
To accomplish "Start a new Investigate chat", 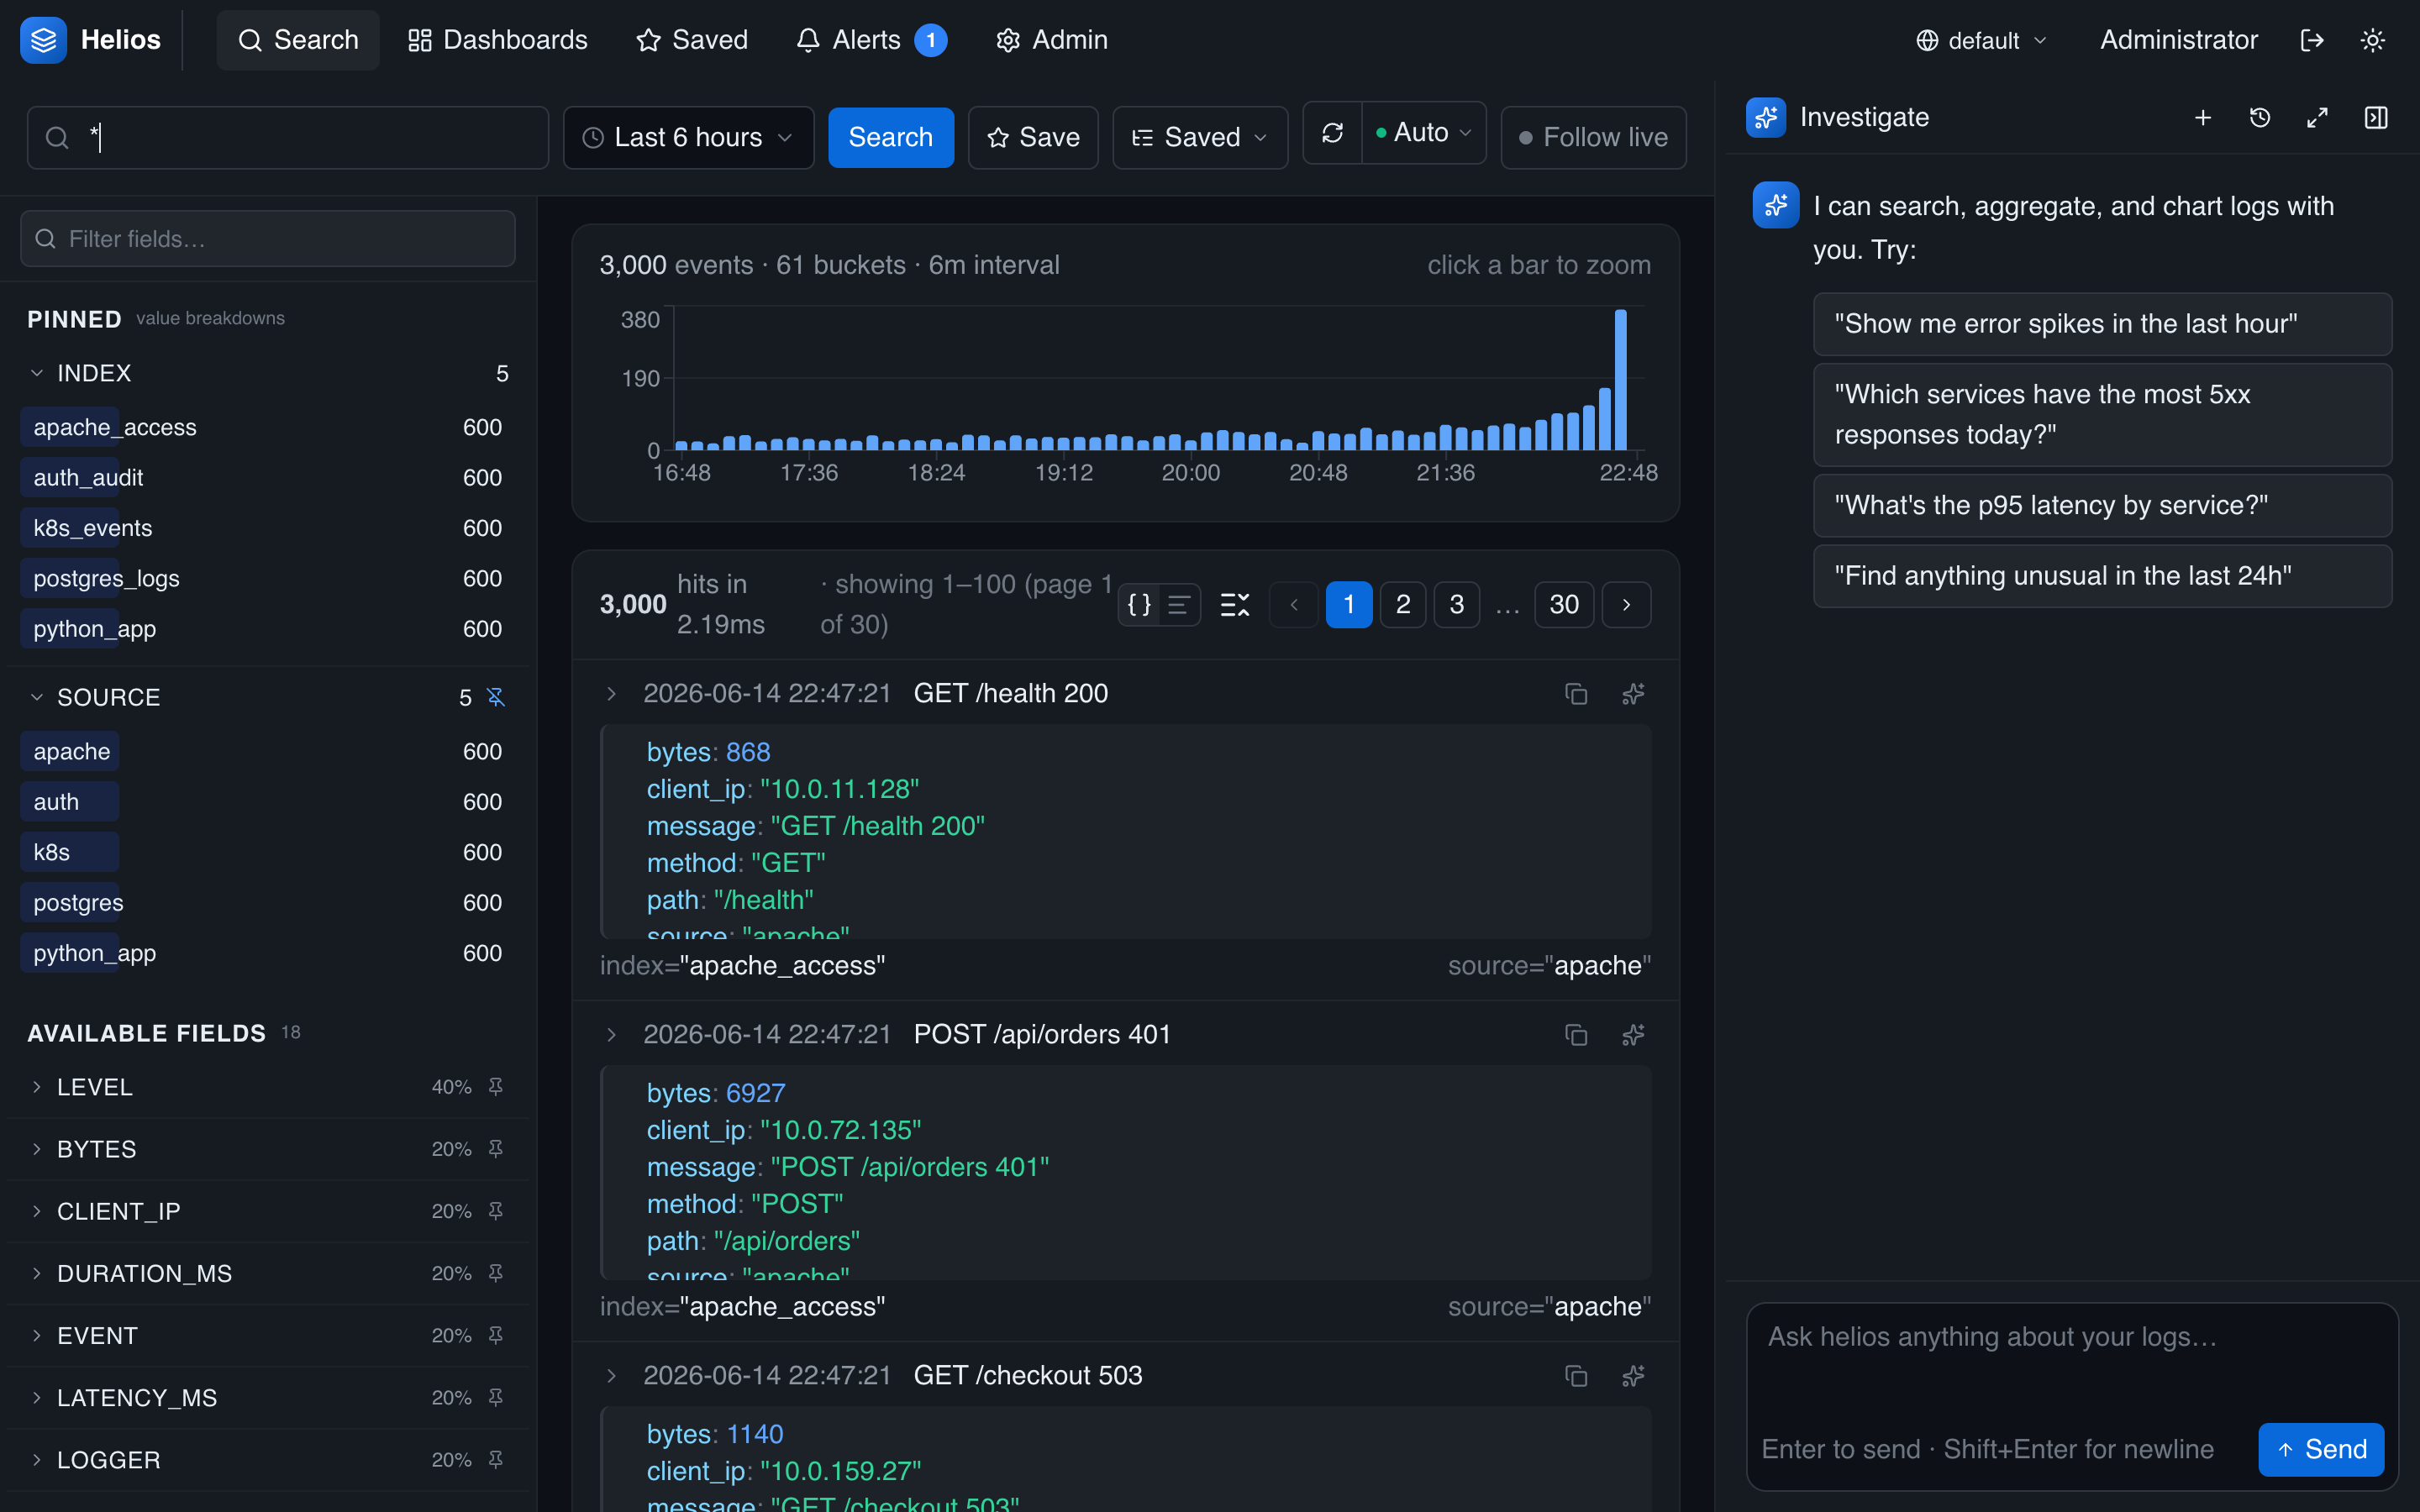I will (x=2202, y=118).
